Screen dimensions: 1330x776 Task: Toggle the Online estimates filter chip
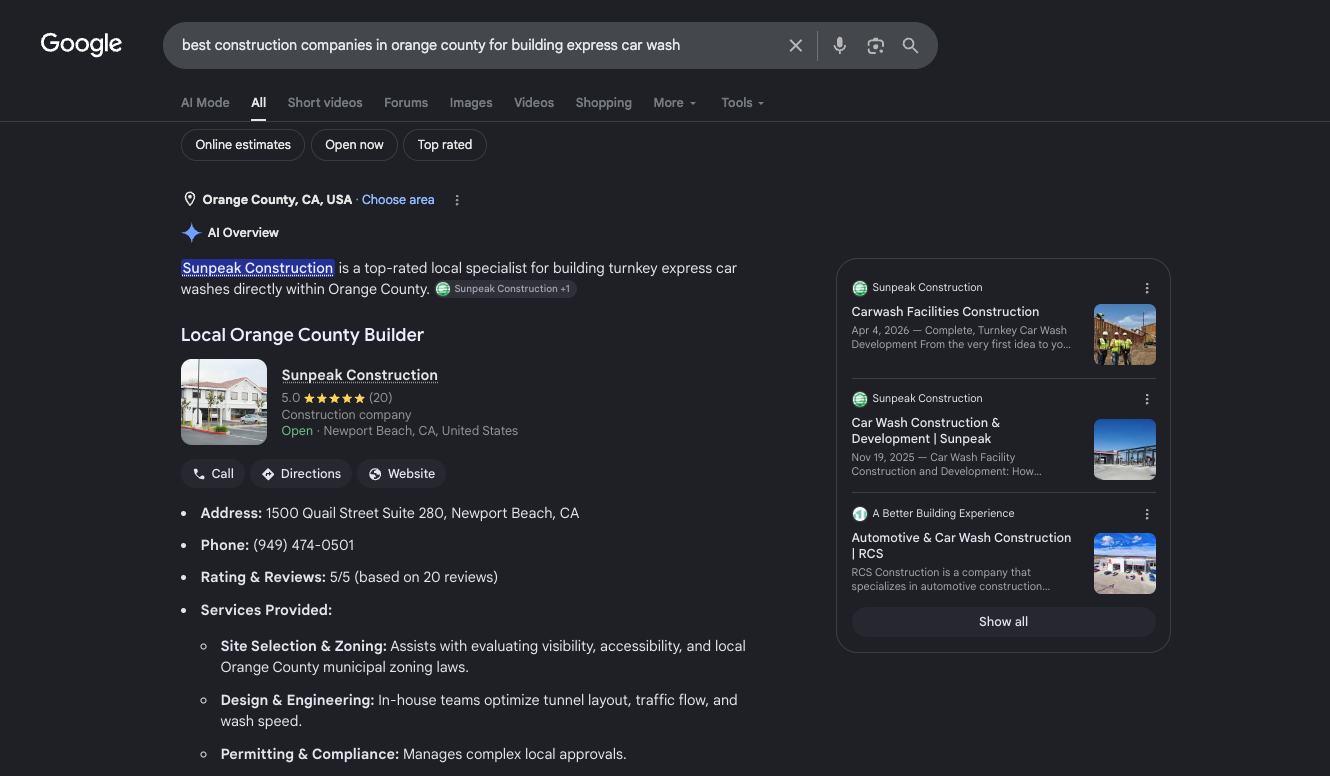243,145
